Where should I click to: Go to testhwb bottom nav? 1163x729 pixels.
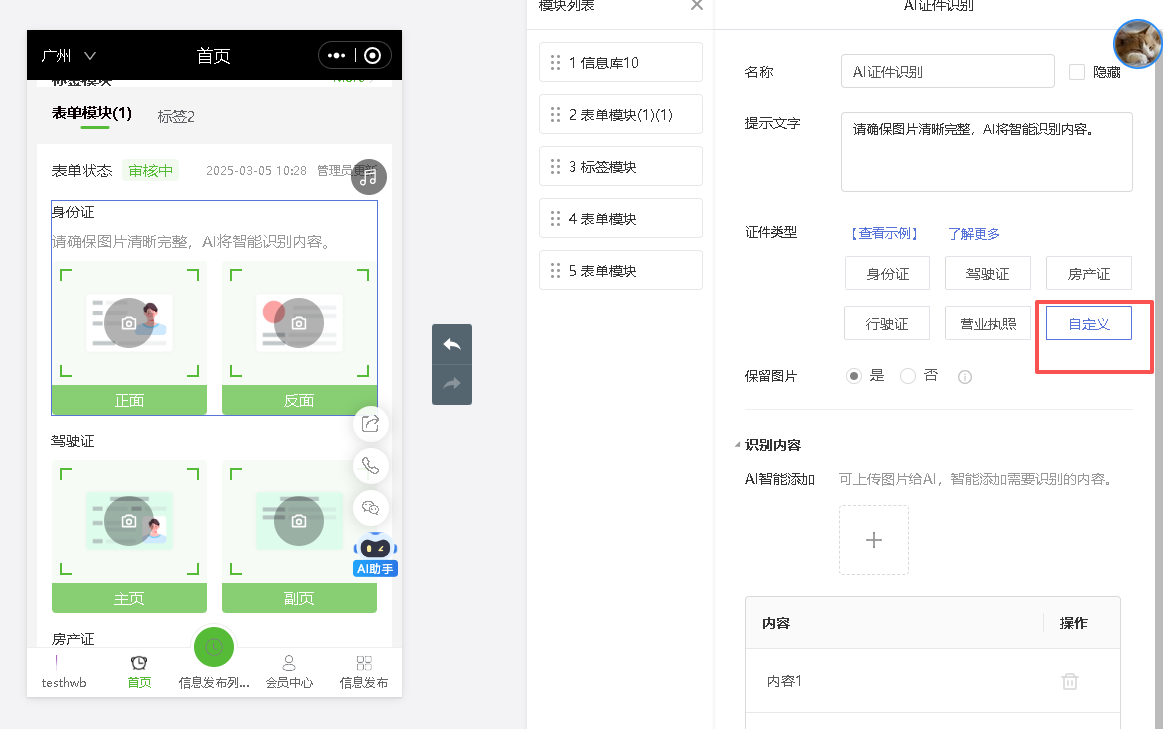[x=64, y=672]
